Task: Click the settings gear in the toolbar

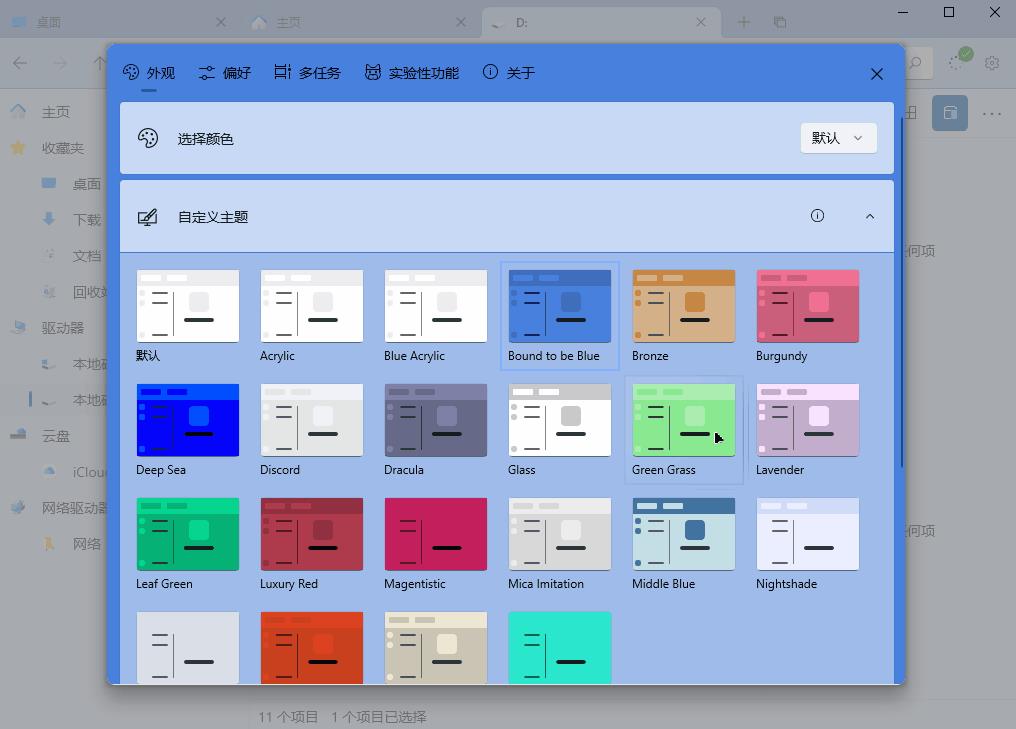Action: tap(991, 63)
